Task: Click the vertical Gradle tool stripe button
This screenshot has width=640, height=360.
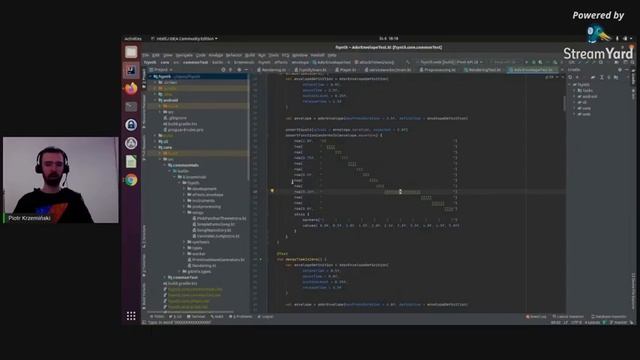Action: click(x=633, y=78)
